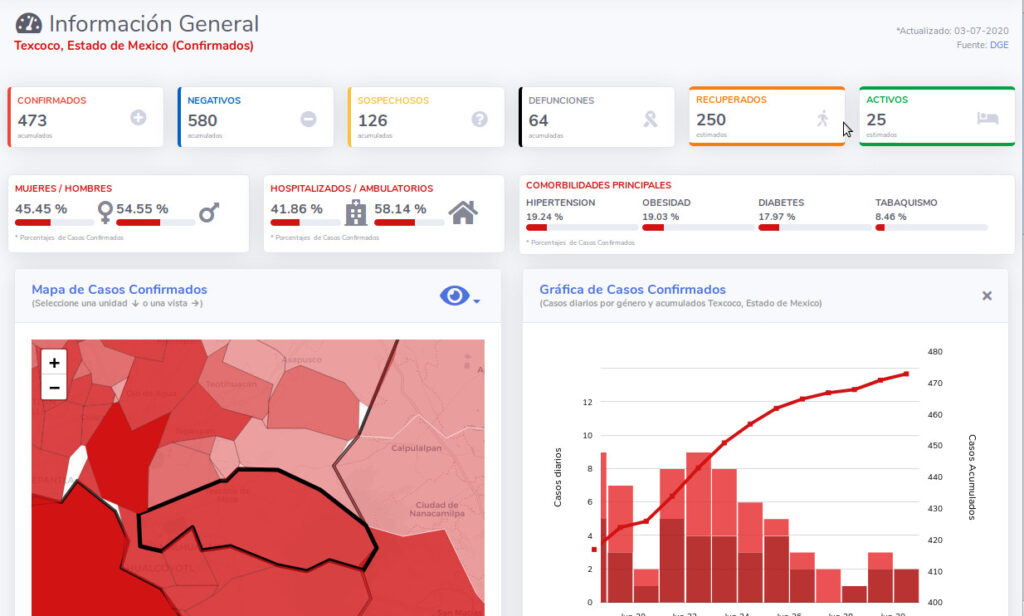1024x616 pixels.
Task: Click the male gender symbol icon
Action: click(208, 212)
